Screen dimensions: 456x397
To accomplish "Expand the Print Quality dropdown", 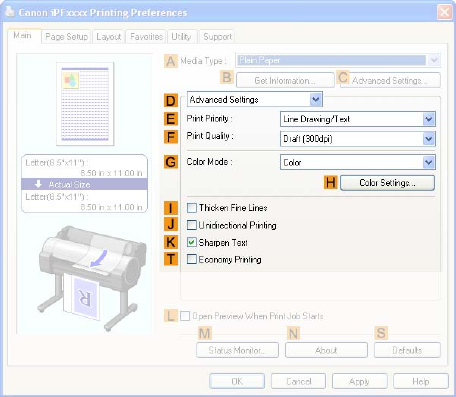I will click(358, 139).
